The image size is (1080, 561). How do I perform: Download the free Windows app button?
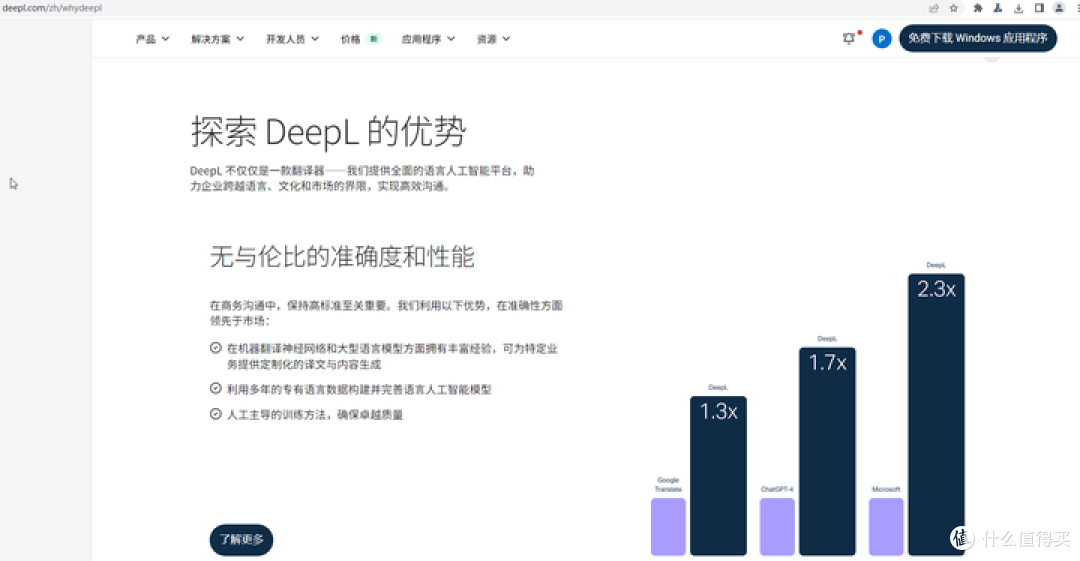click(977, 38)
